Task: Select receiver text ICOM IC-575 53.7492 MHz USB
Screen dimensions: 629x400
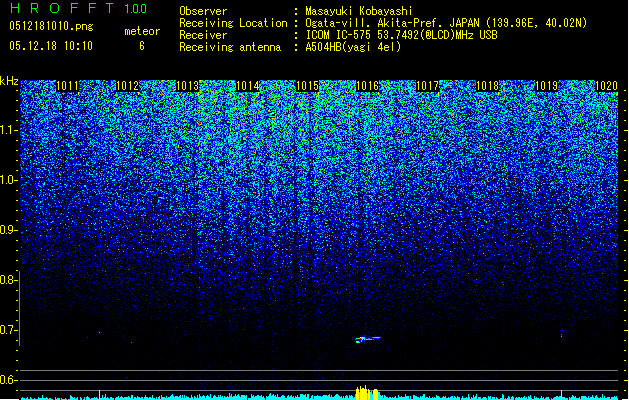Action: coord(401,35)
